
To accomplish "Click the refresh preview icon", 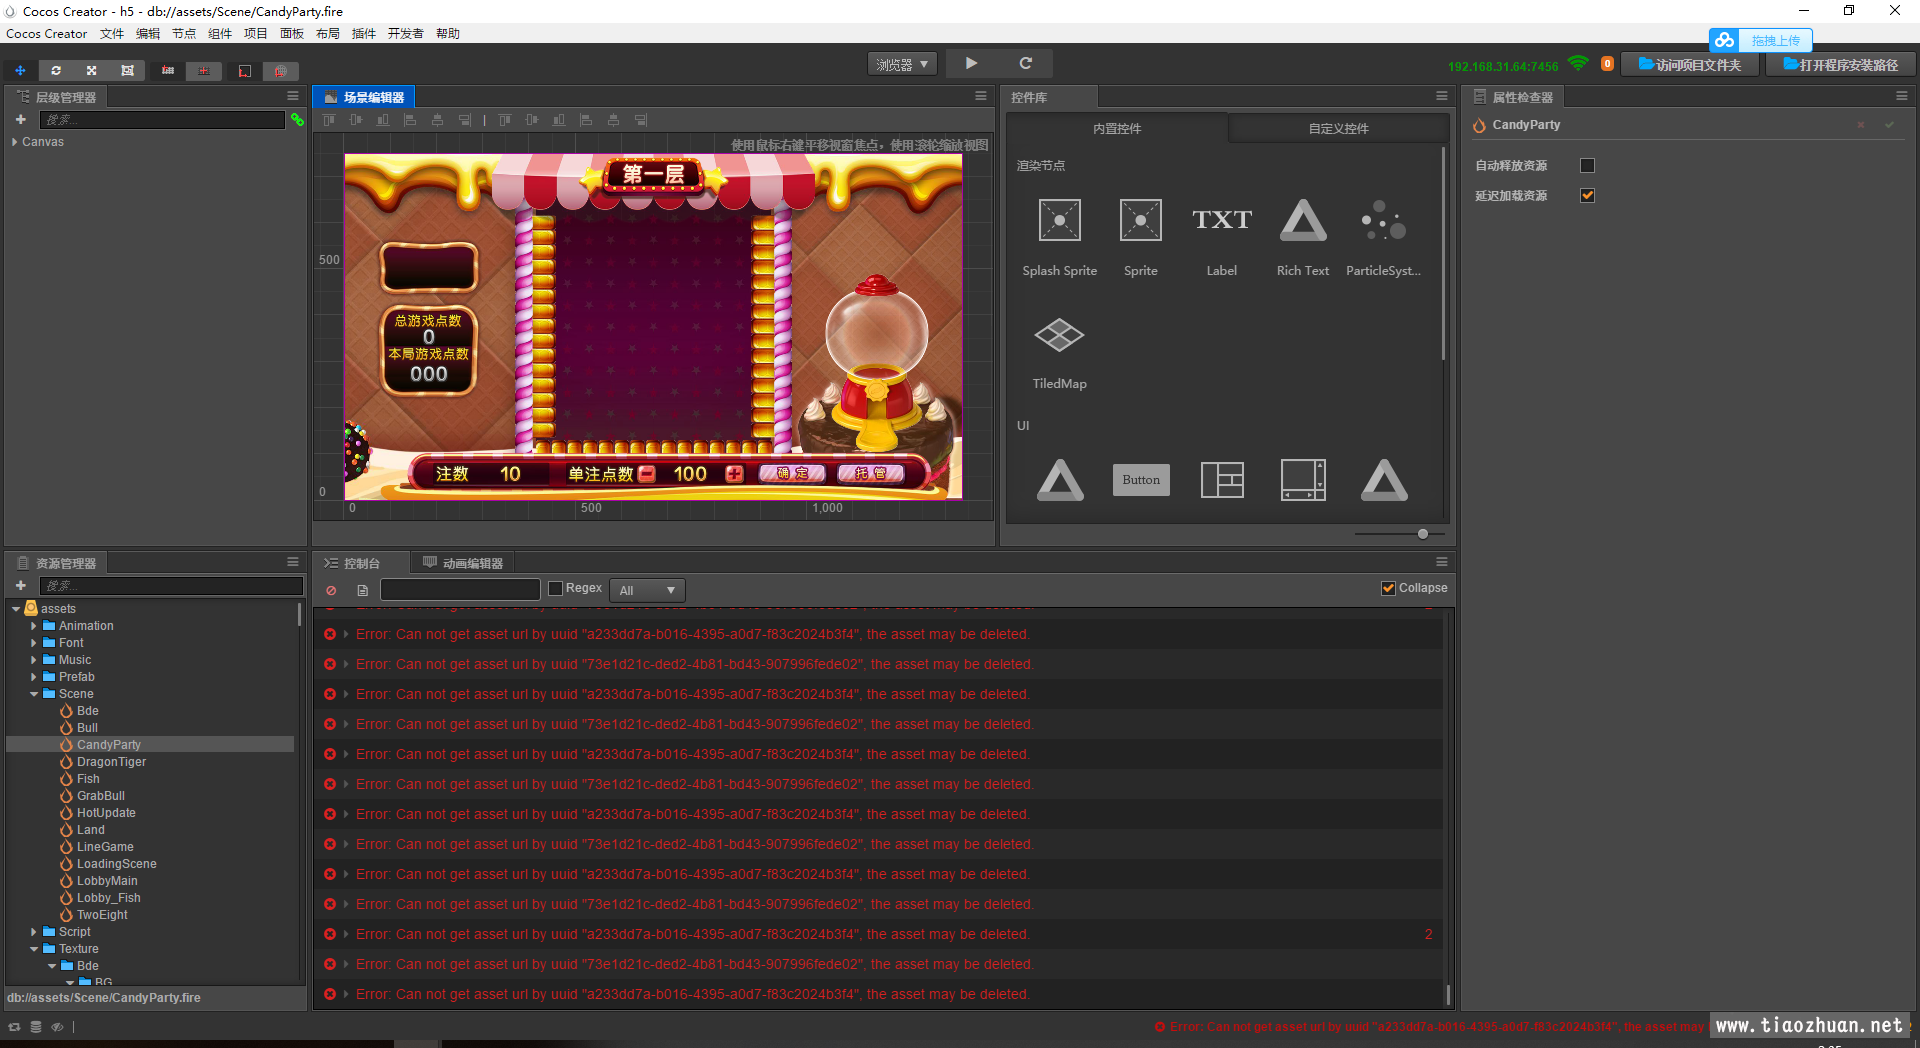I will pyautogui.click(x=1025, y=63).
